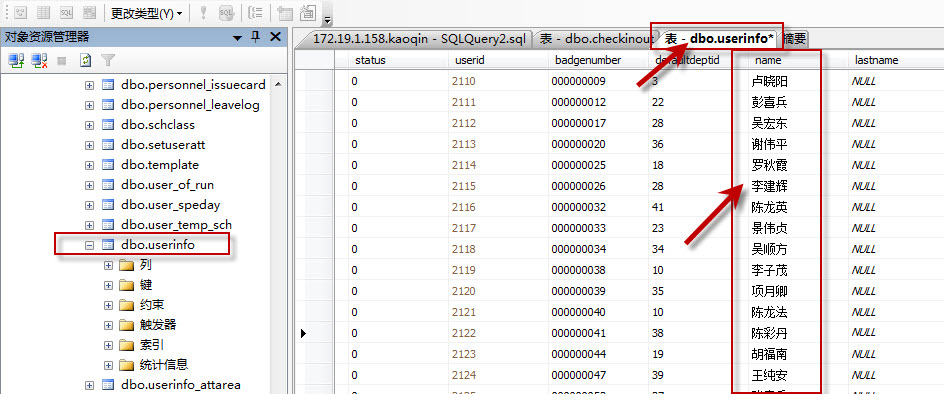Click the 索引 folder icon
The height and width of the screenshot is (394, 944).
126,345
